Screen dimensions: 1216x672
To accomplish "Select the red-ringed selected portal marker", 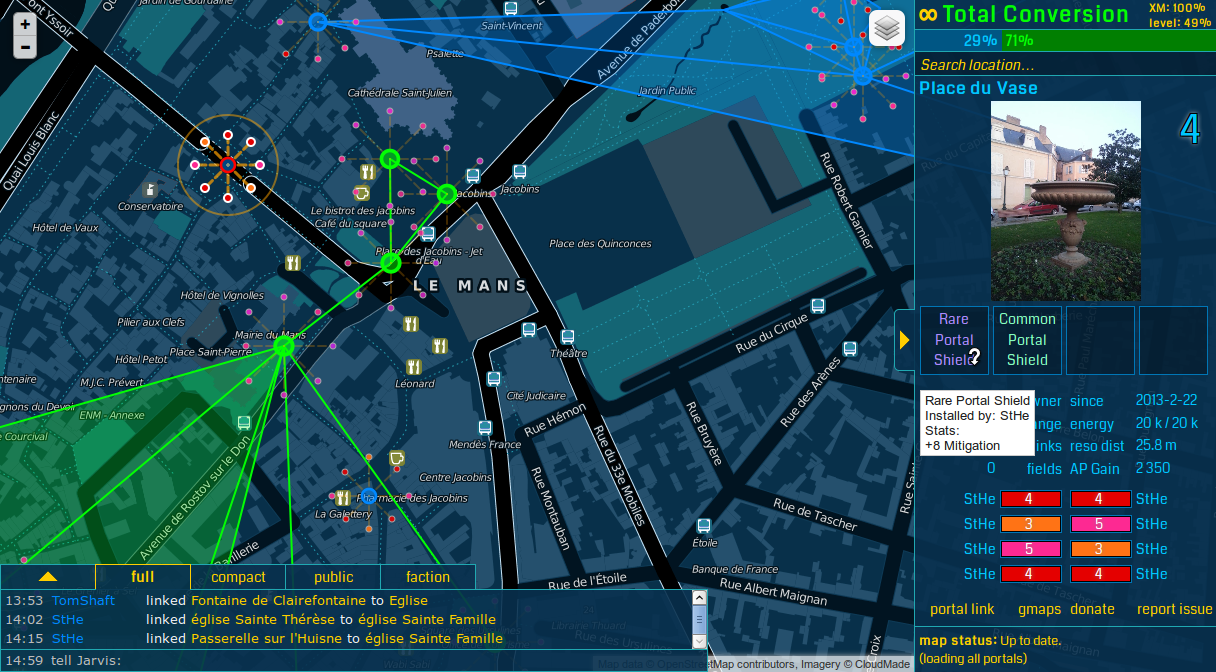I will pos(227,165).
